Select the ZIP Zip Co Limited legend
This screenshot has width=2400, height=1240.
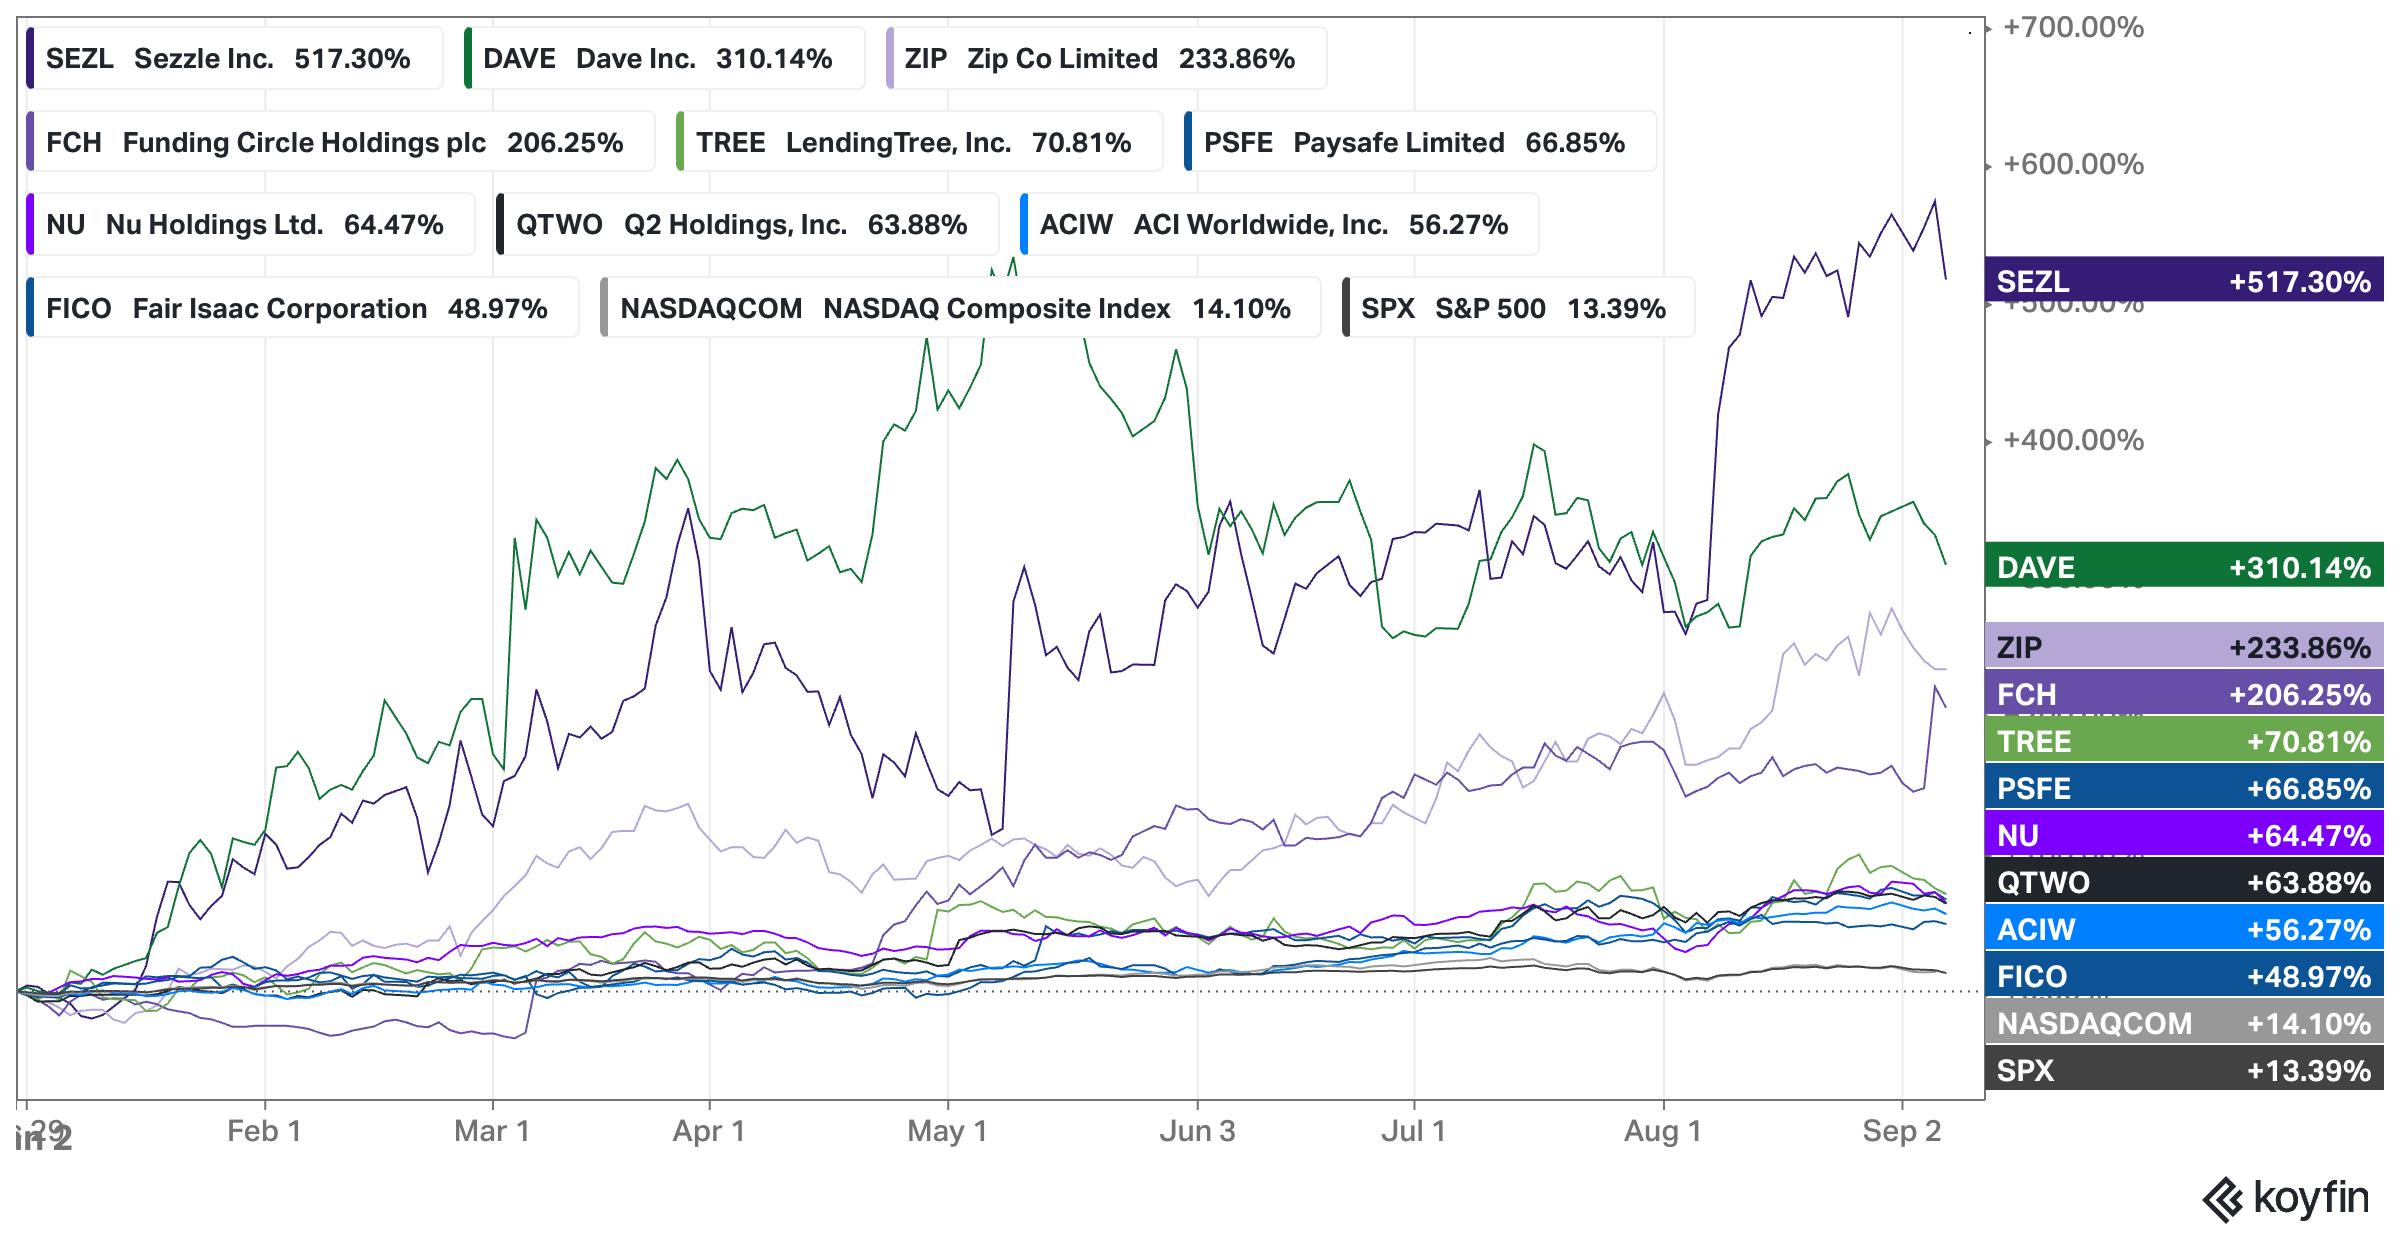1106,58
